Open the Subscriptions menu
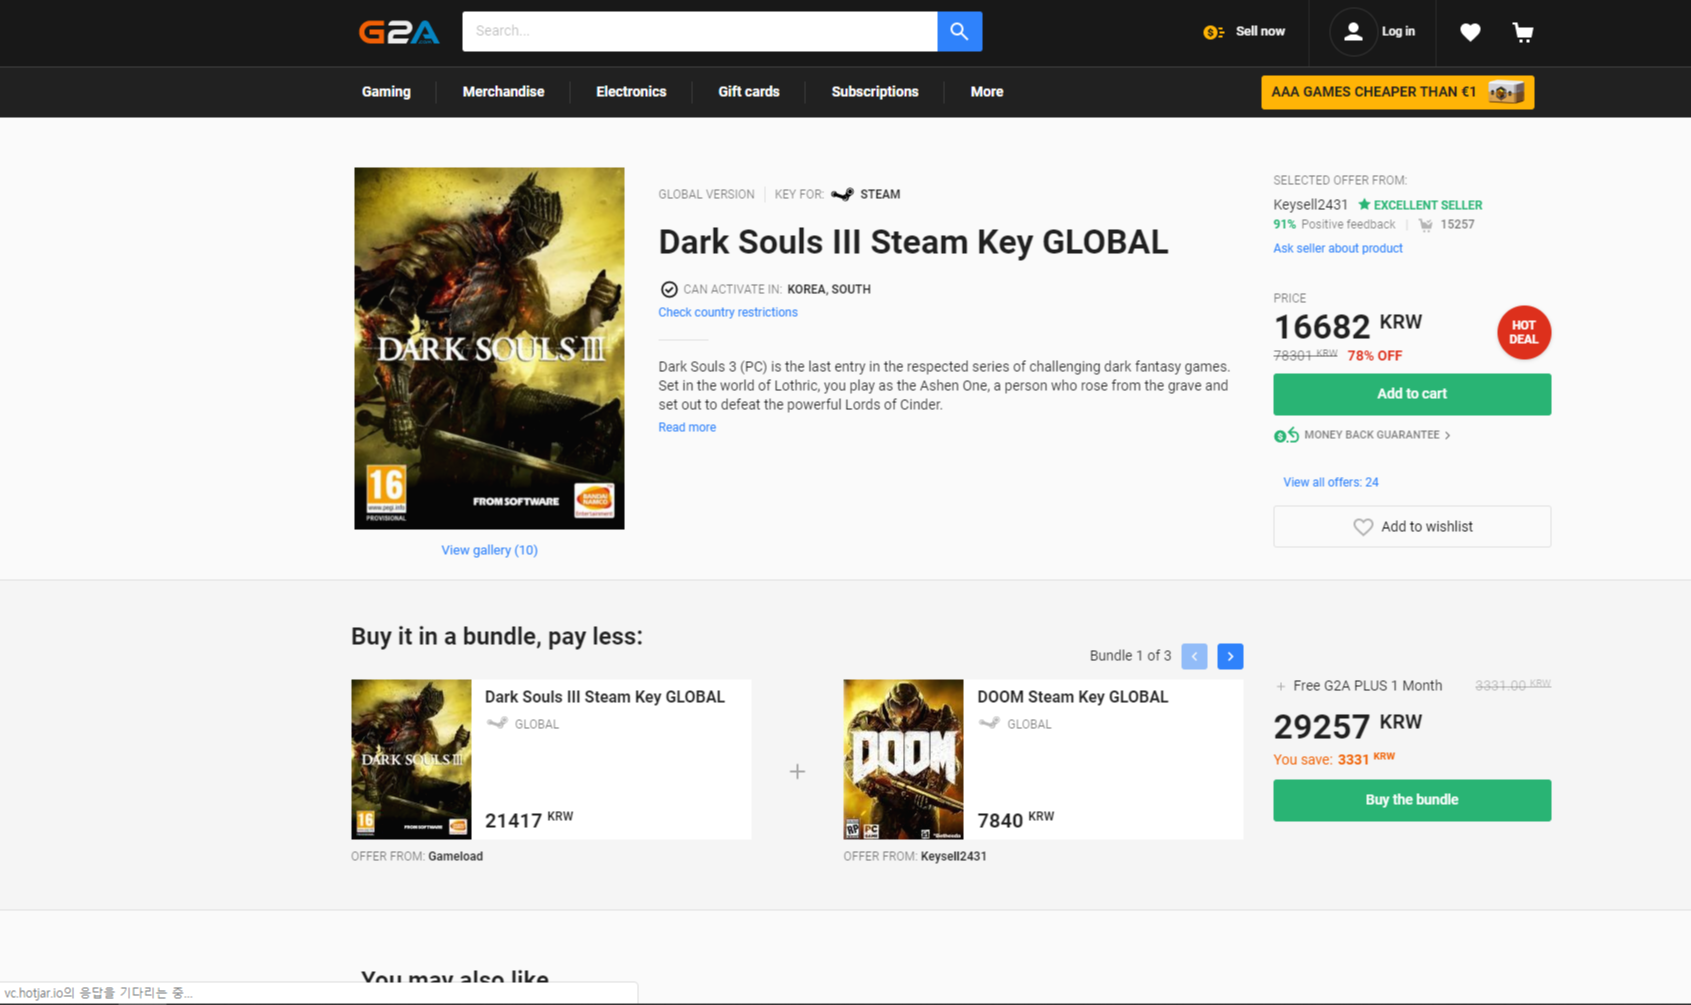 tap(875, 92)
